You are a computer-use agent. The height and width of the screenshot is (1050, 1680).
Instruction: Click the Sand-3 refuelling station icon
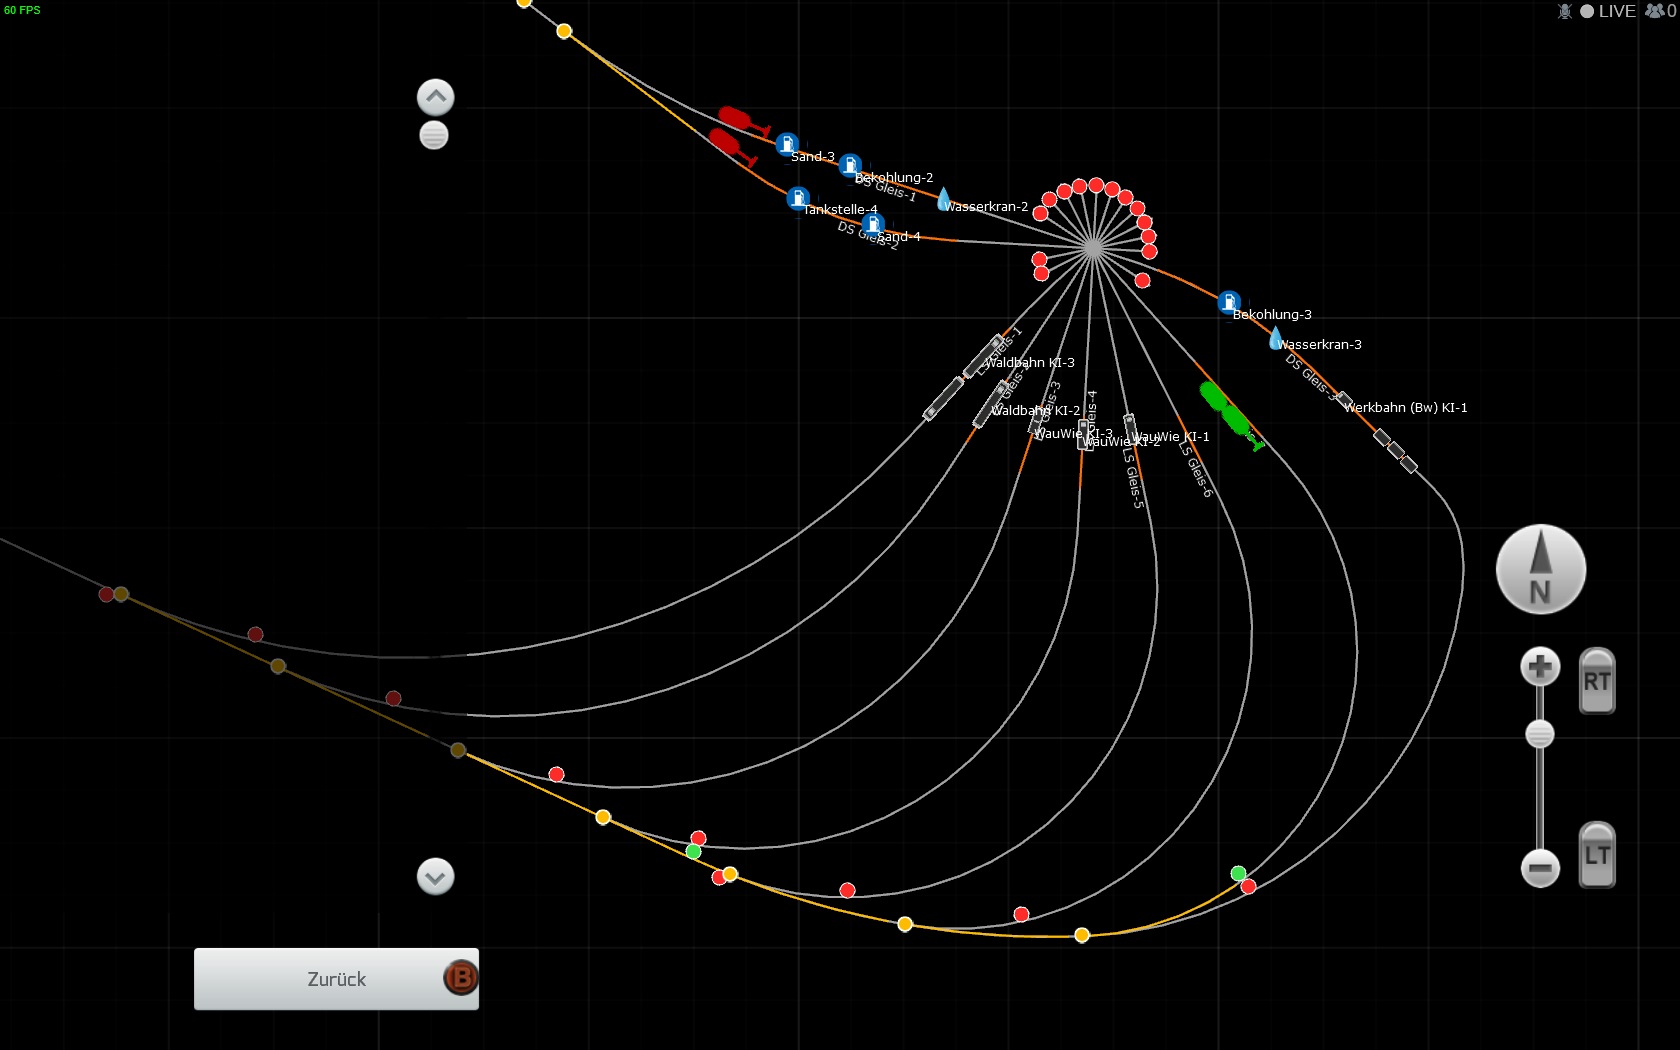[x=787, y=144]
